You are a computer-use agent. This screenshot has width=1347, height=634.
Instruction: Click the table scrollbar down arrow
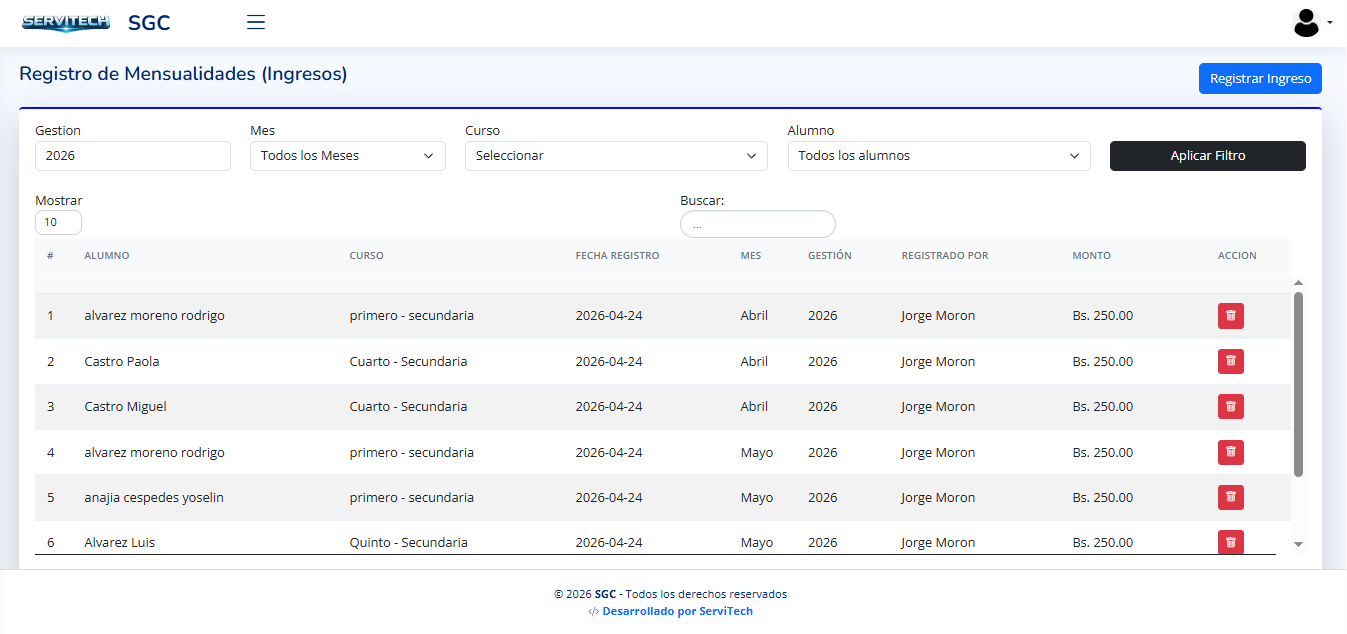[1298, 544]
